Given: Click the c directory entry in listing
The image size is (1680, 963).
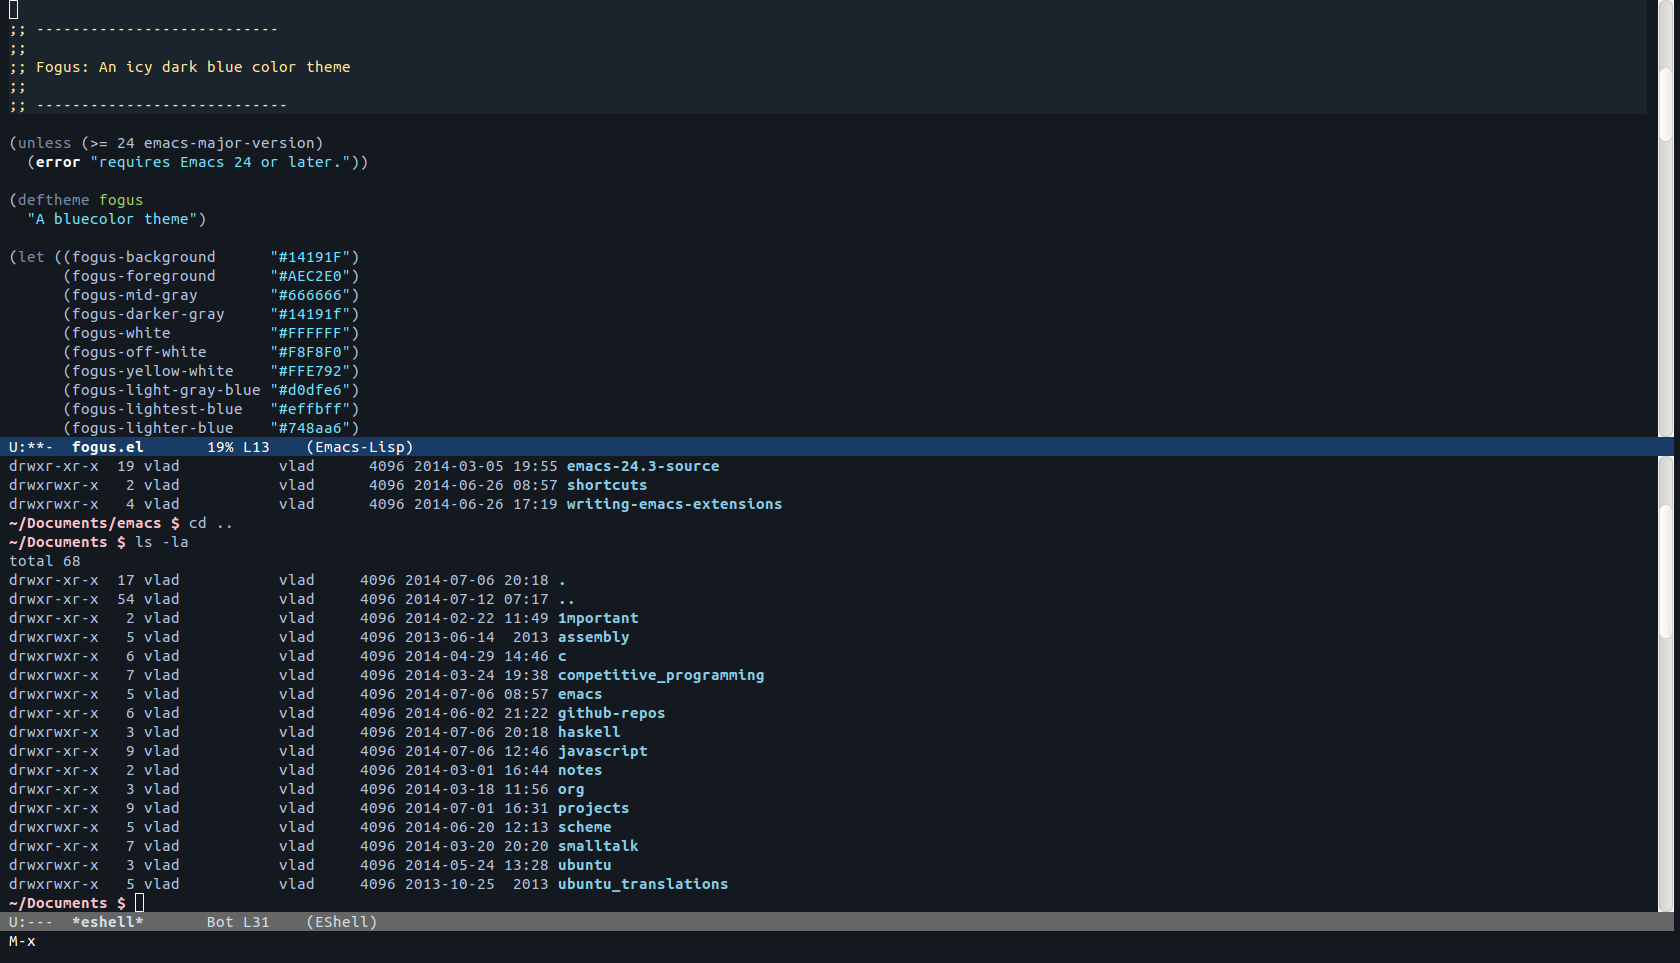Looking at the screenshot, I should point(562,656).
